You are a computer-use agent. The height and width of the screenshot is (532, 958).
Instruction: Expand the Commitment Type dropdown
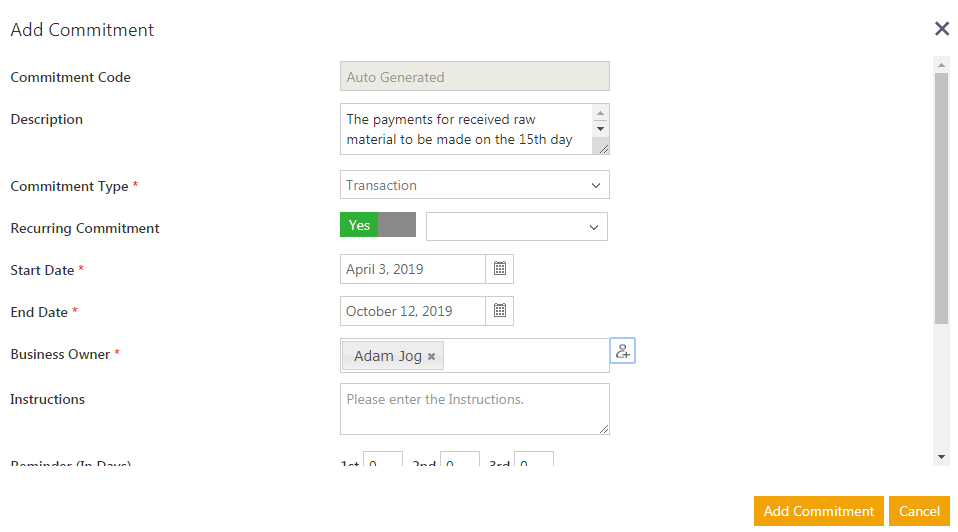coord(475,184)
